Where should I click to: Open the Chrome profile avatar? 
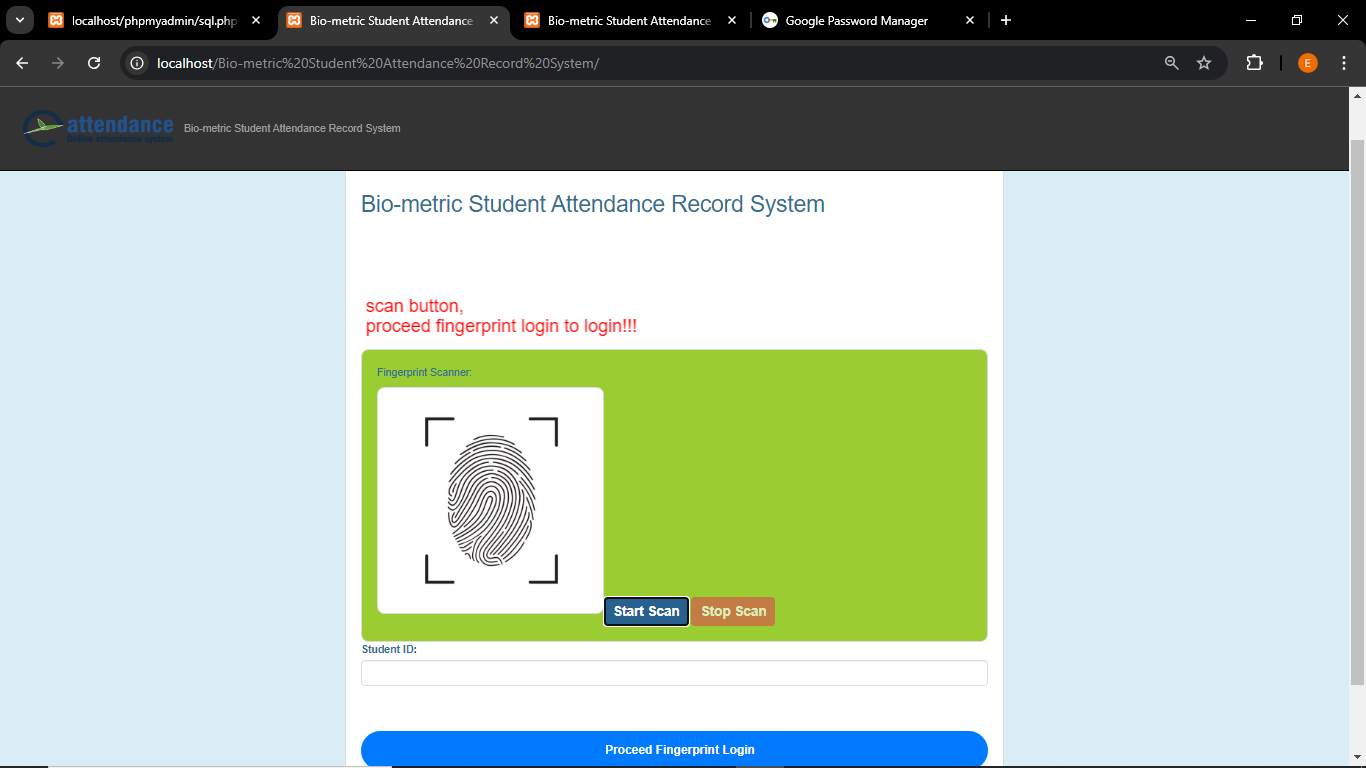coord(1308,63)
